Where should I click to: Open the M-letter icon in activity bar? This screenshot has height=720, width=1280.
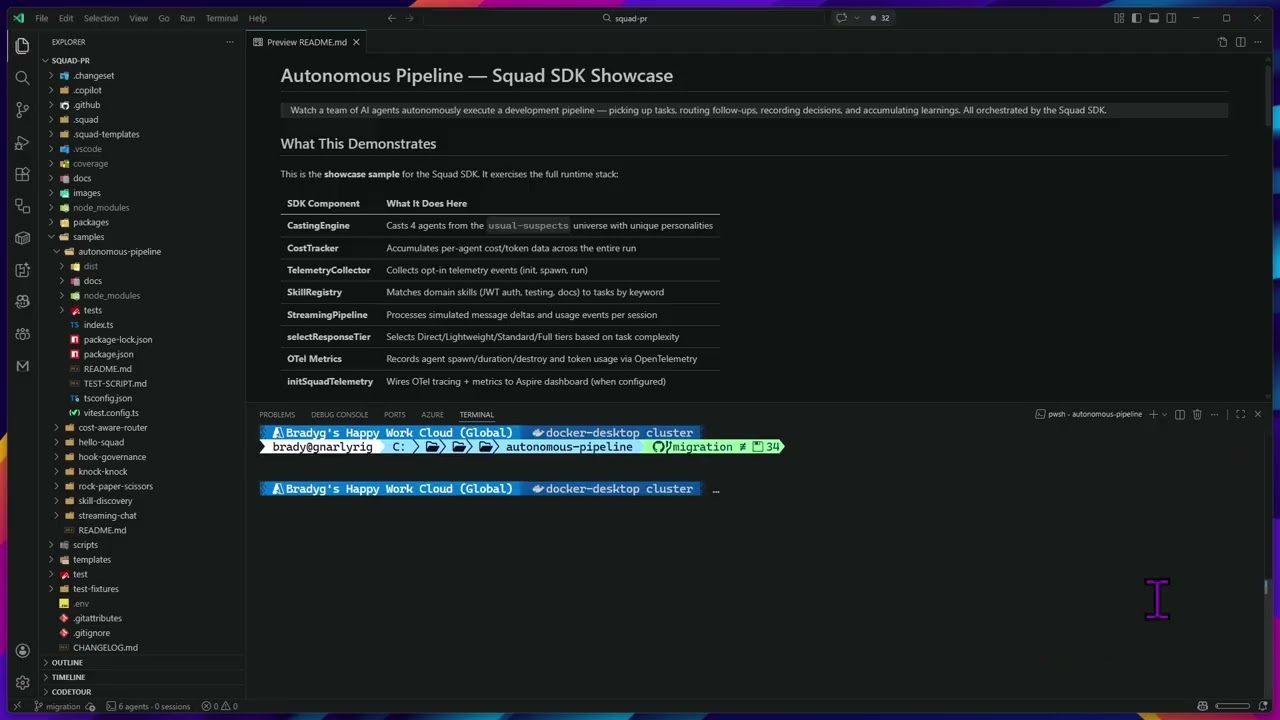coord(22,366)
